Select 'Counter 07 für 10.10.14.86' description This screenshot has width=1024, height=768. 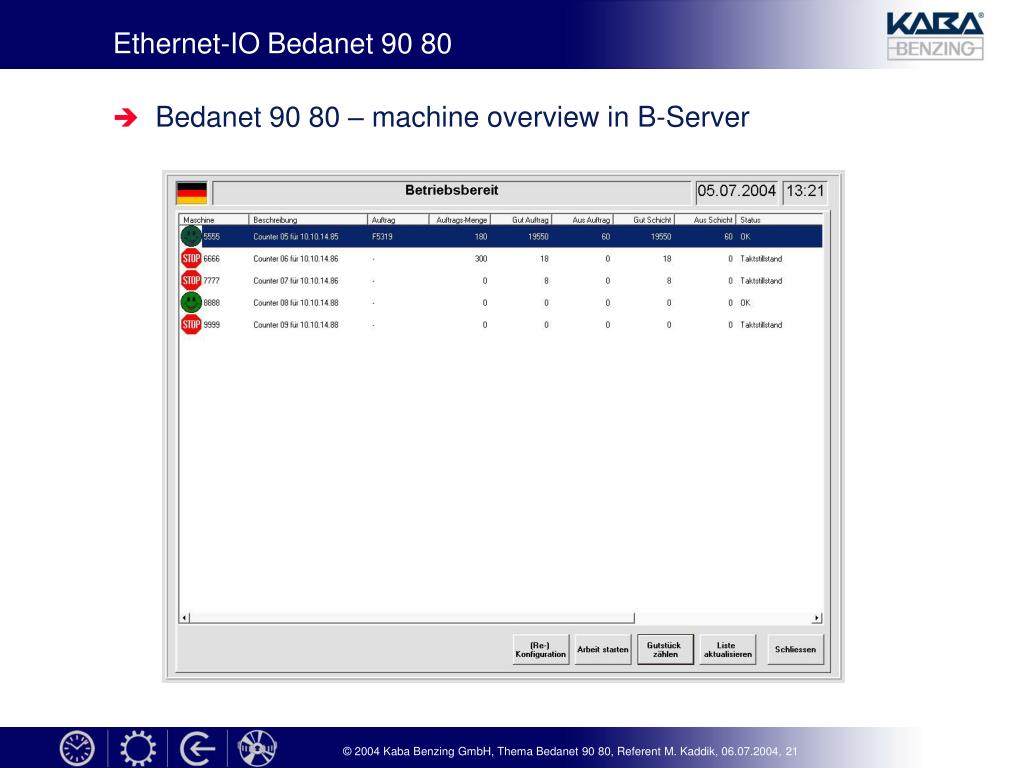(x=296, y=281)
